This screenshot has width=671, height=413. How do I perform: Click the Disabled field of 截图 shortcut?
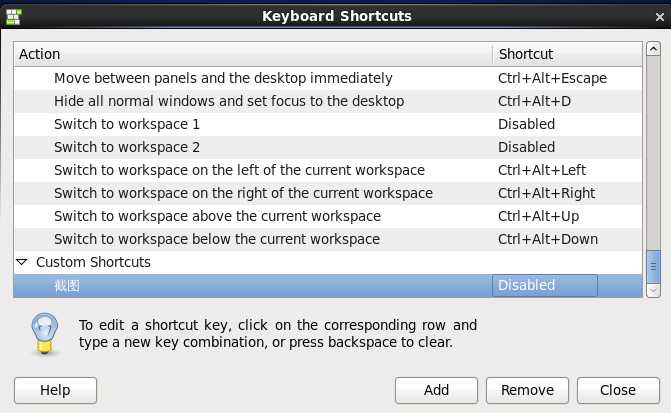(x=544, y=285)
